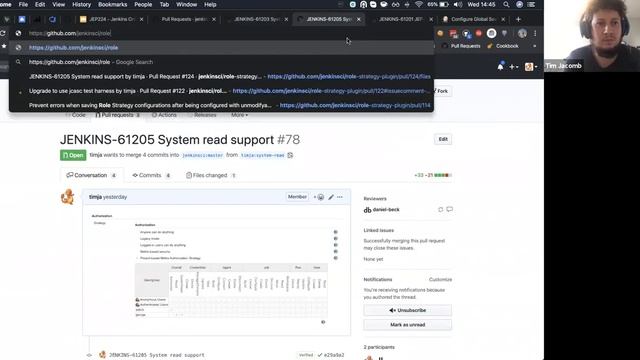
Task: Open the repository Actions tab
Action: (164, 115)
